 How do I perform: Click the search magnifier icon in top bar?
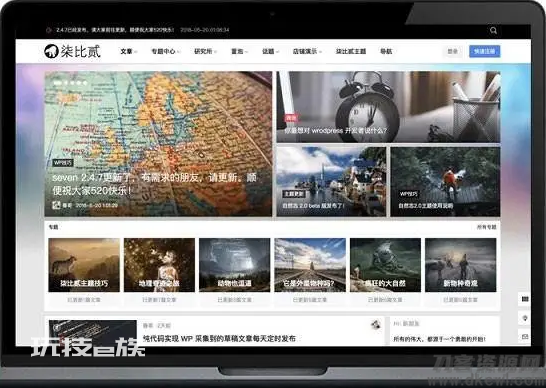click(493, 30)
